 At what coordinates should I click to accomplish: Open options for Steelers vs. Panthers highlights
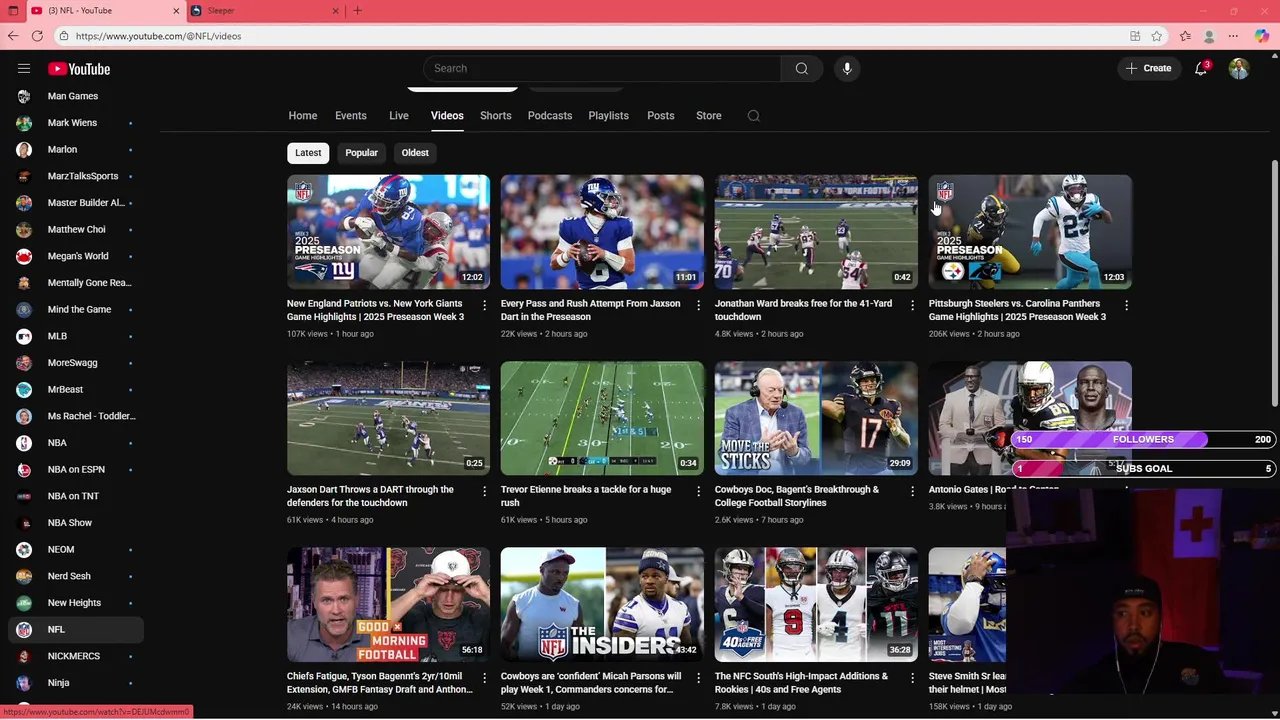[x=1126, y=305]
